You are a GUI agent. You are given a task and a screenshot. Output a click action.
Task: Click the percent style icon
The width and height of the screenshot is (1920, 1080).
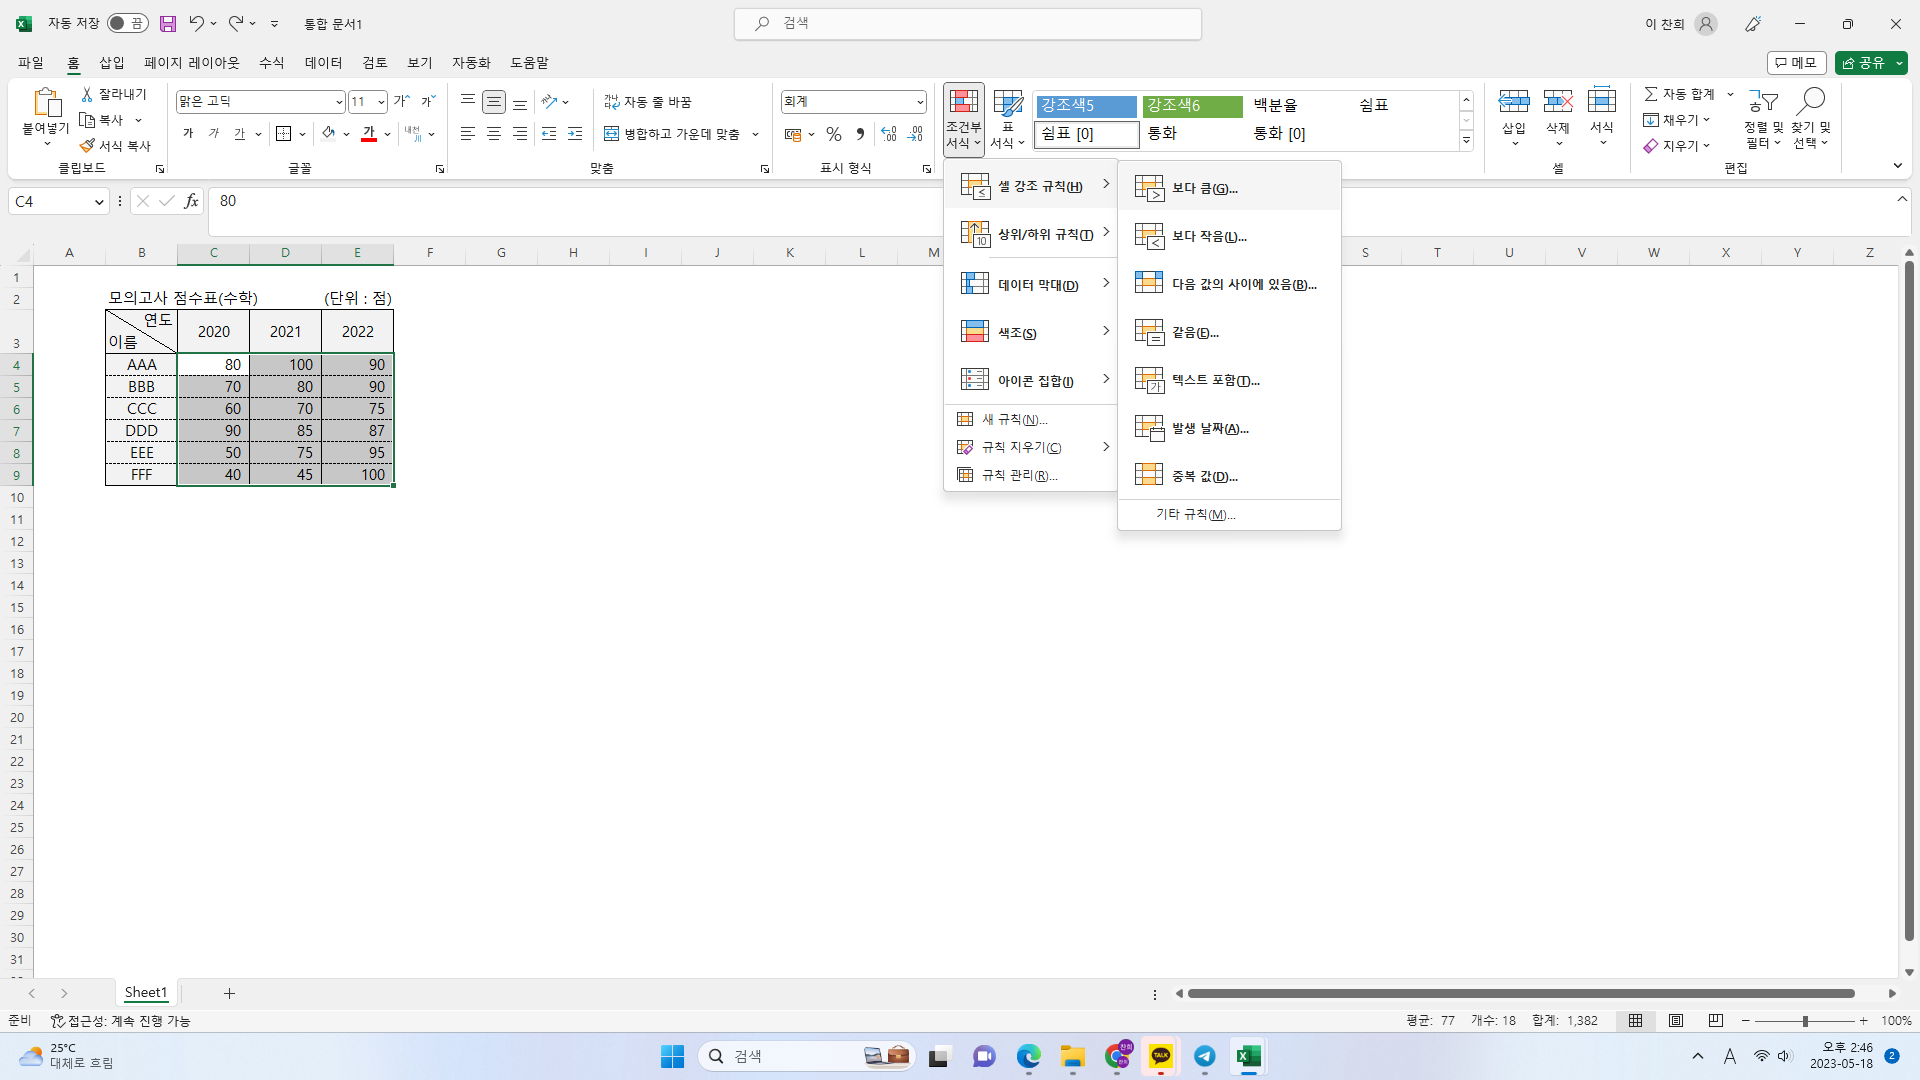coord(834,134)
